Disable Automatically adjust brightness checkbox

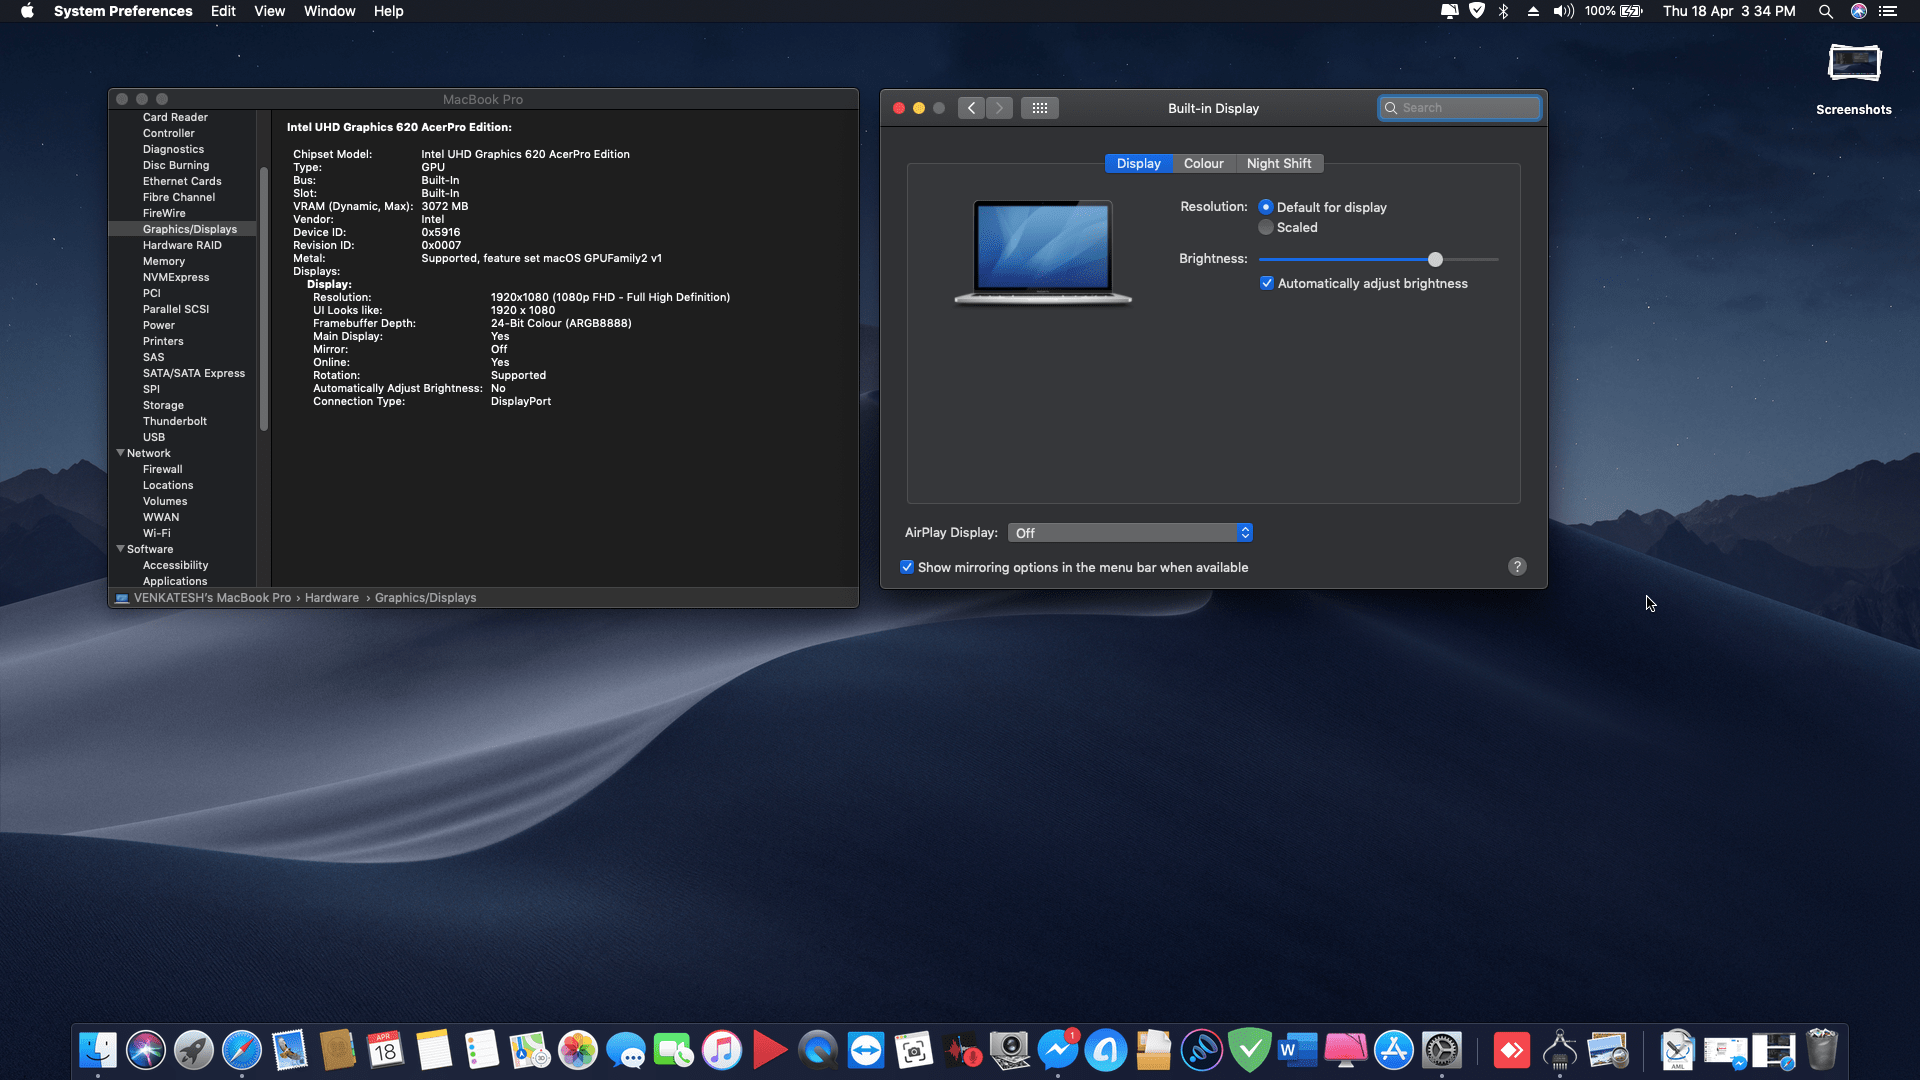[1267, 283]
